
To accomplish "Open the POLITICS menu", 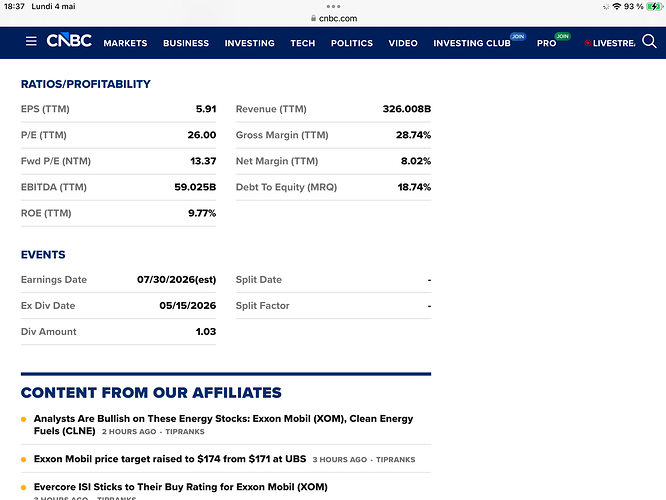I will (352, 43).
